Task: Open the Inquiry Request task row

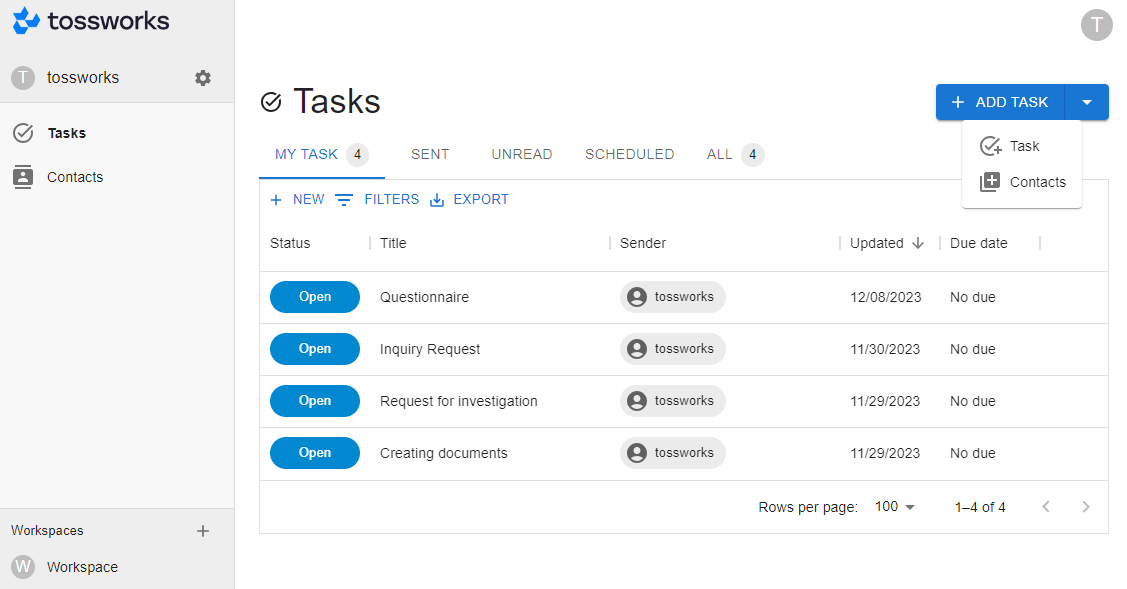Action: (430, 349)
